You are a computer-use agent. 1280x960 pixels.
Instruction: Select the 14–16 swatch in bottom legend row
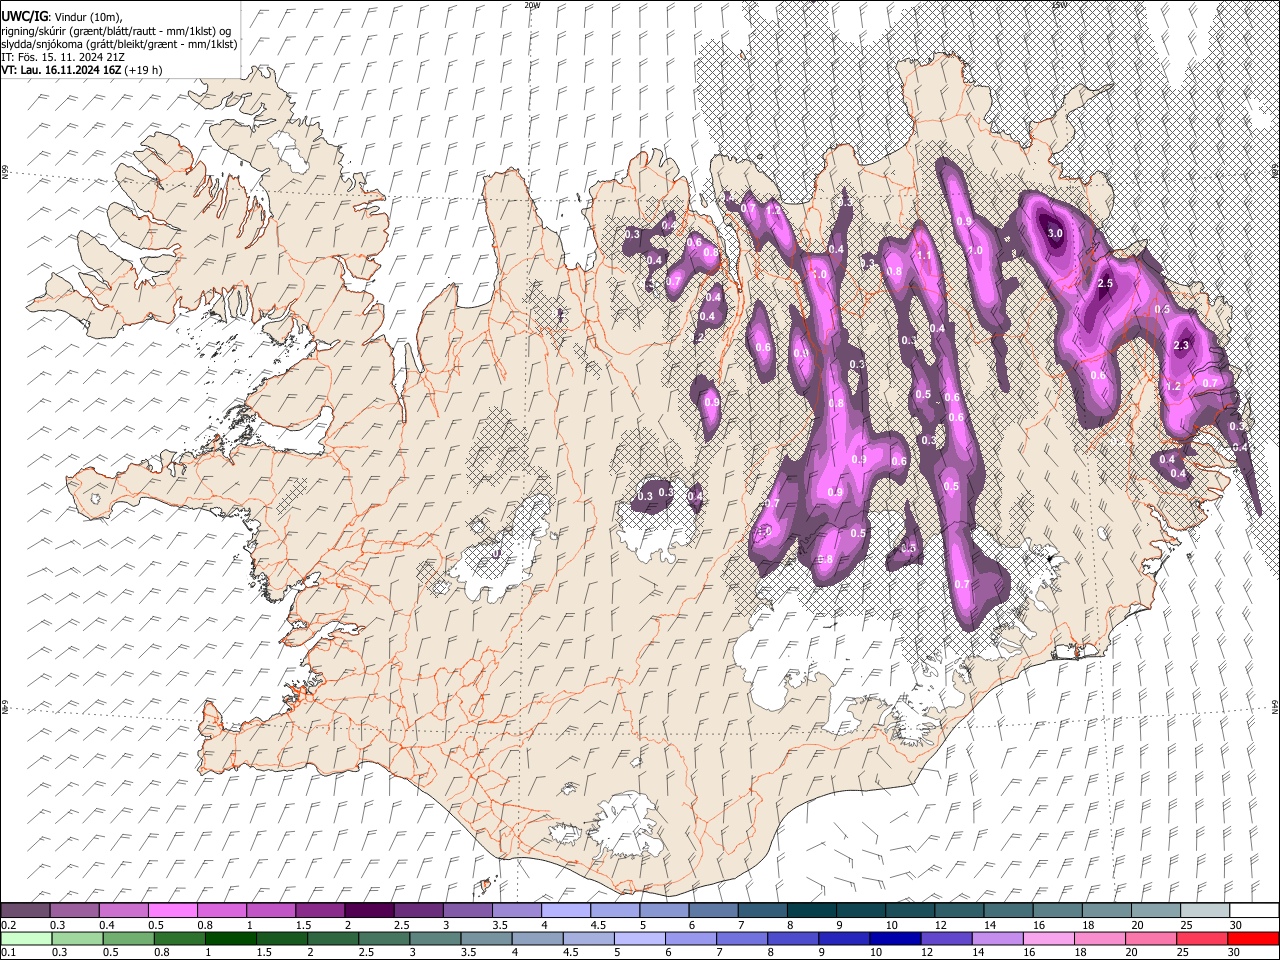point(997,938)
